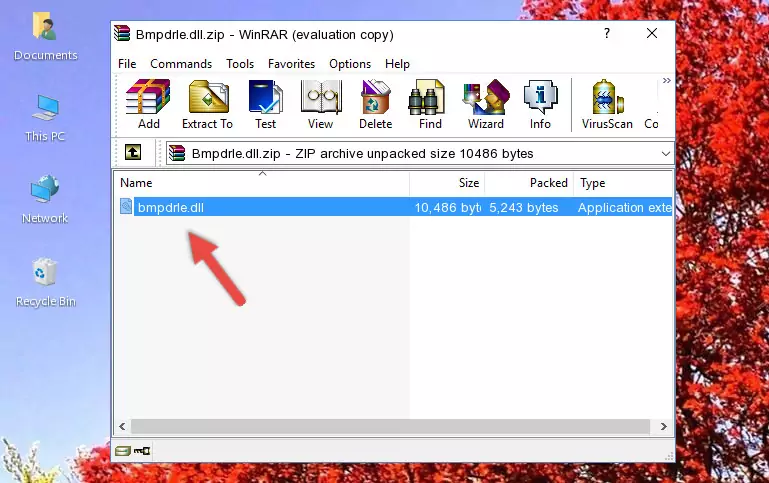Click the Add toolbar icon
The image size is (769, 483).
click(x=148, y=104)
